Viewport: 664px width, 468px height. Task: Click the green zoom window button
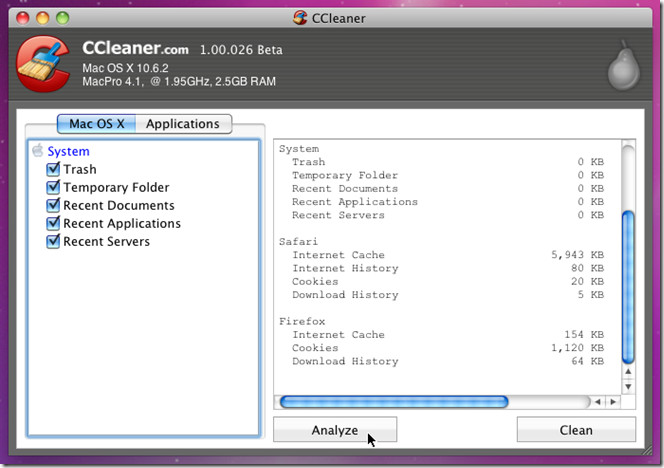tap(63, 18)
